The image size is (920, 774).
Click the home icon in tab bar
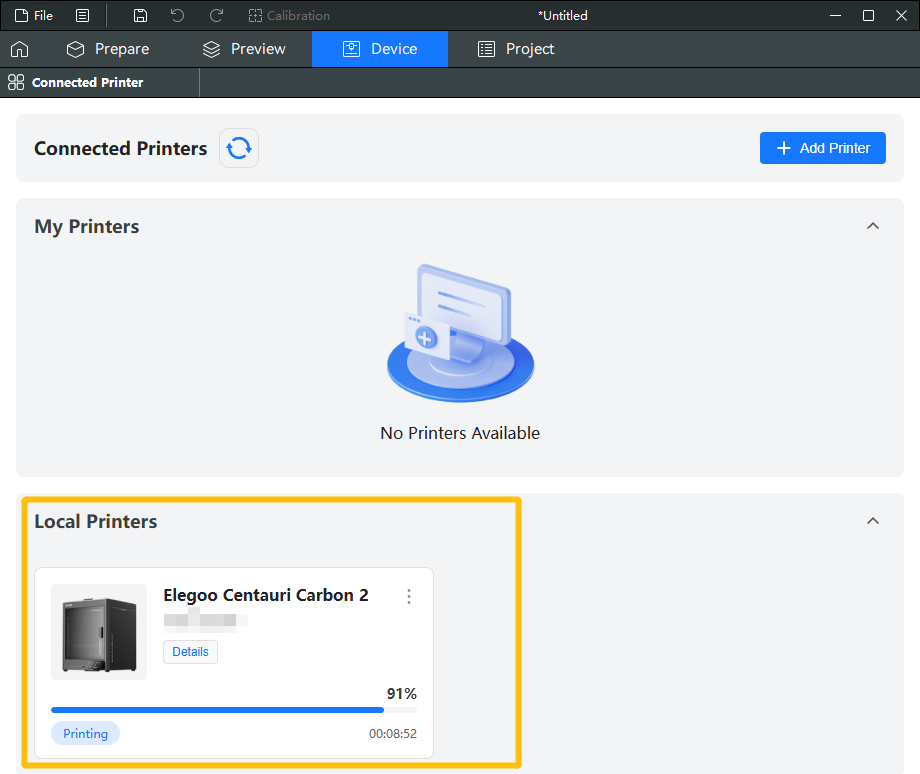point(19,49)
